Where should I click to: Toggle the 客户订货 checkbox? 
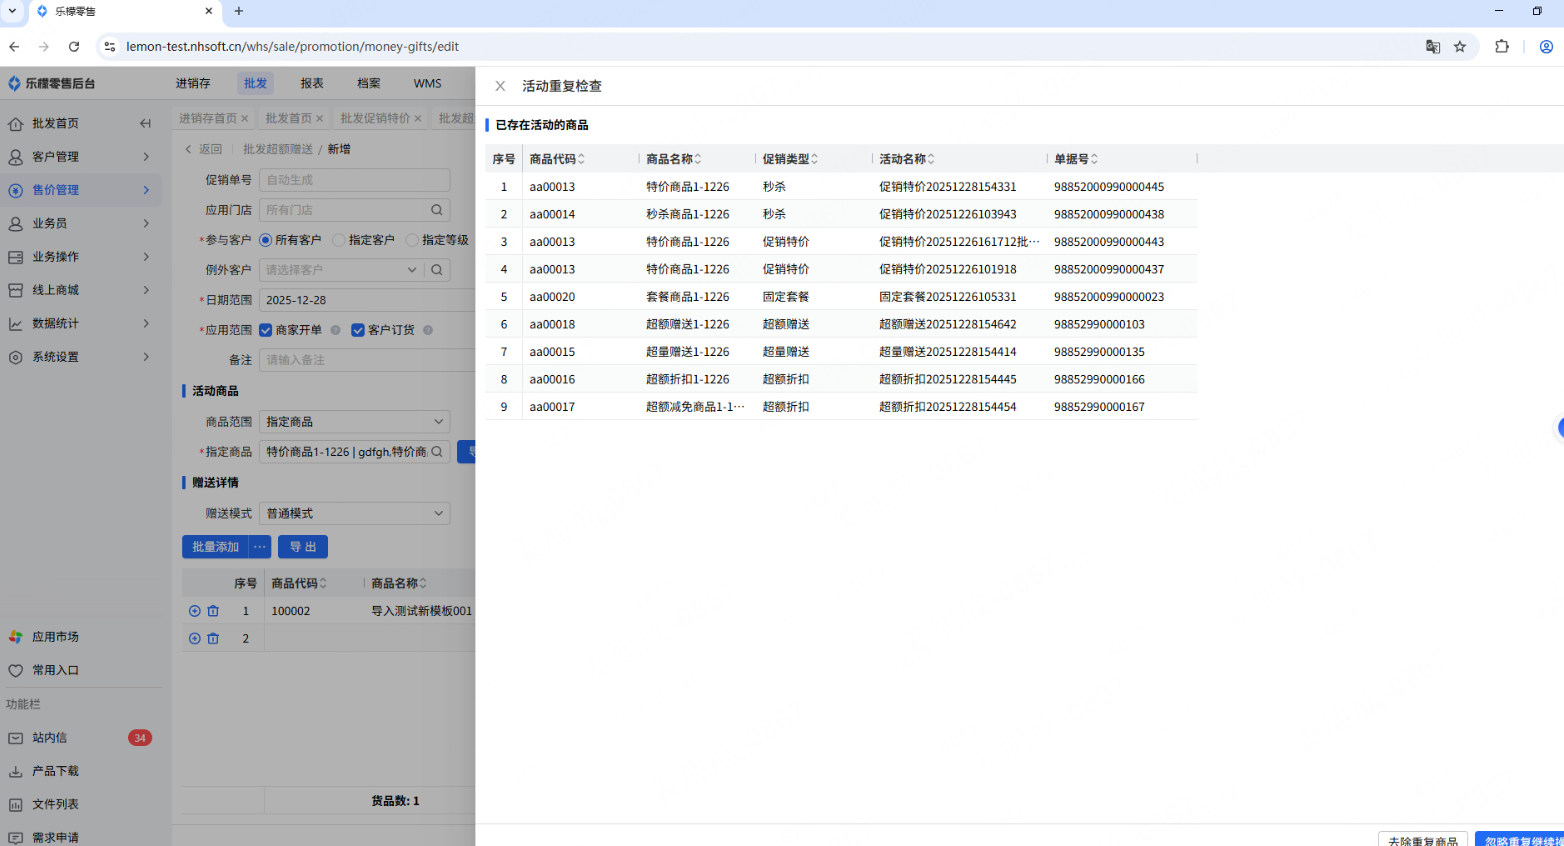[x=358, y=330]
